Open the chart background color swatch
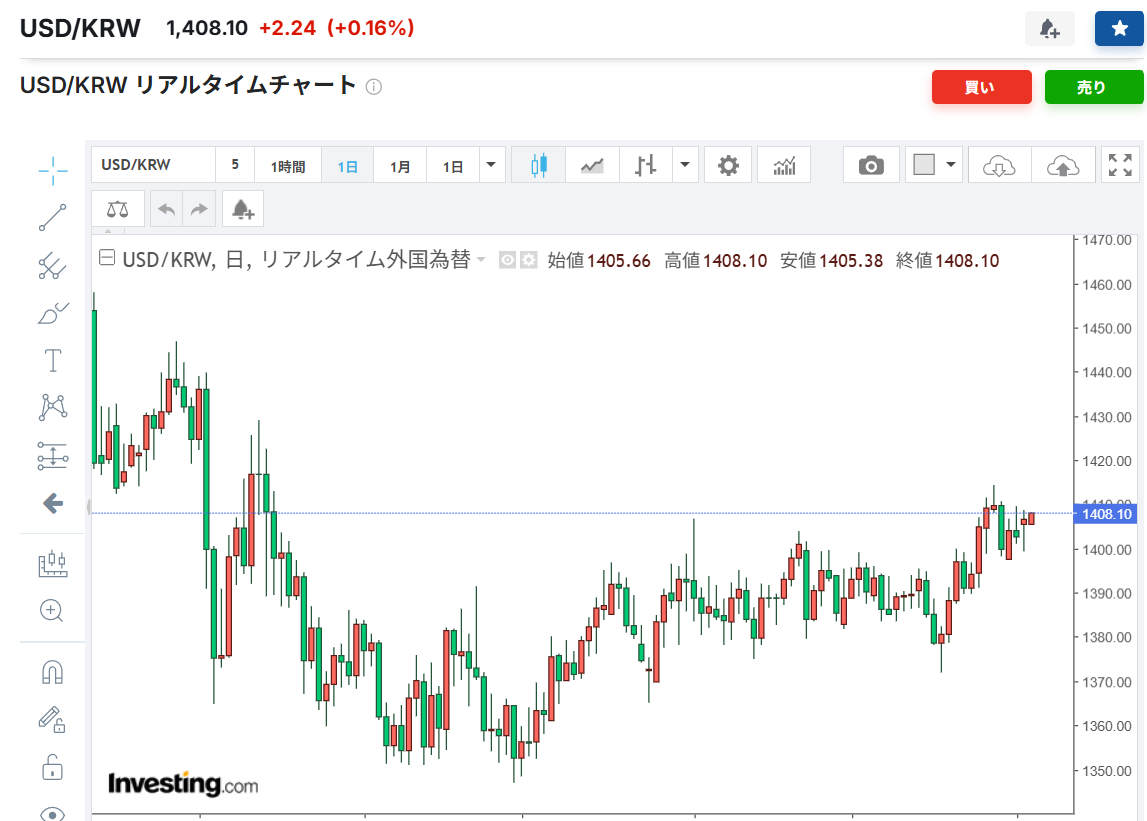Image resolution: width=1147 pixels, height=821 pixels. tap(924, 165)
